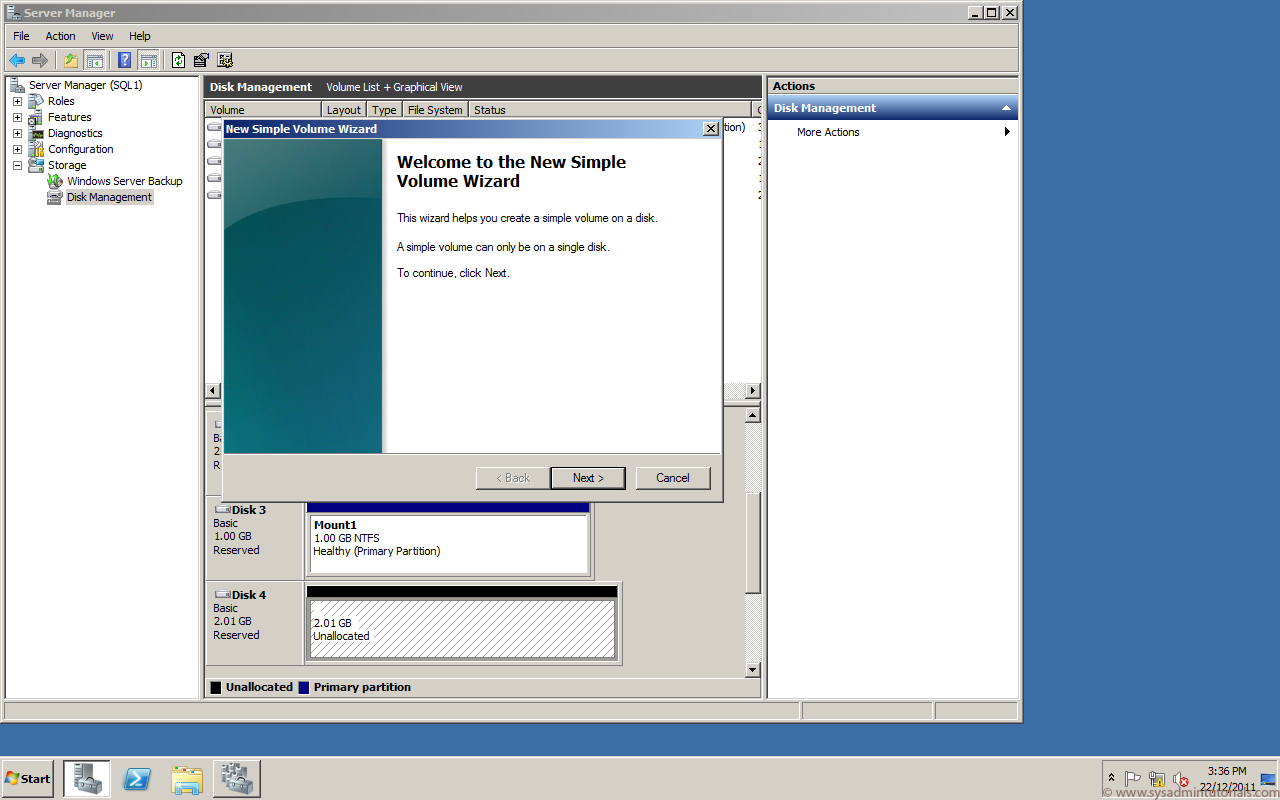
Task: Select the Disk 4 label panel
Action: click(x=254, y=623)
